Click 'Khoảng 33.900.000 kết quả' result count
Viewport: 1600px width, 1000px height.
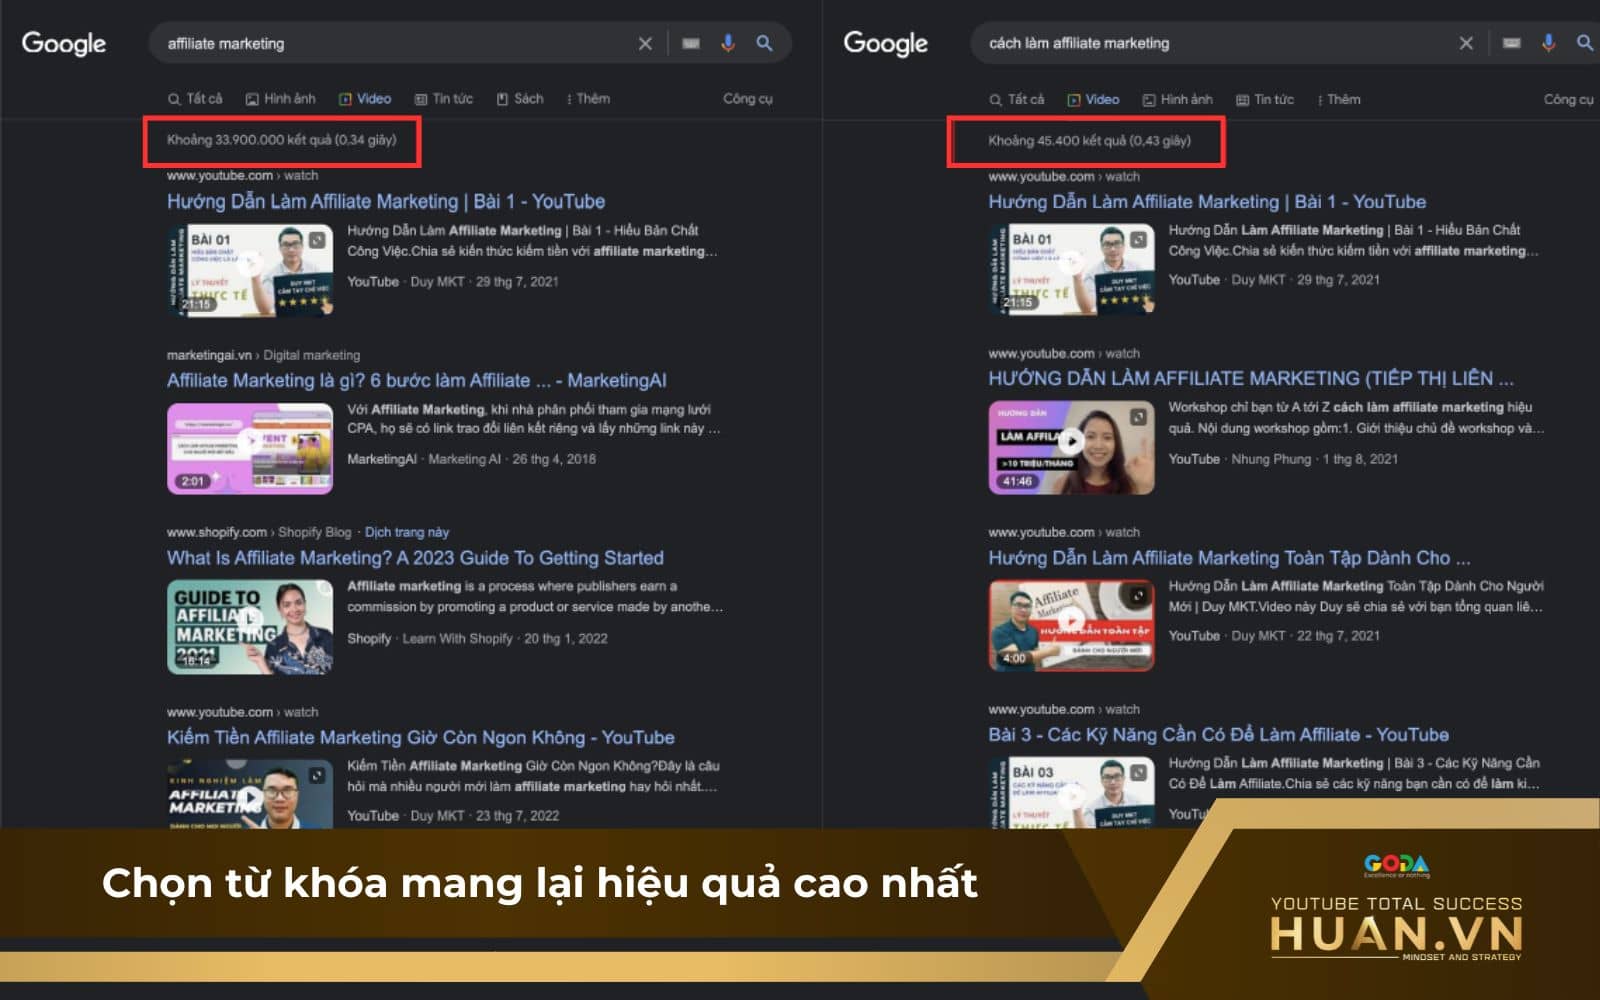[281, 140]
